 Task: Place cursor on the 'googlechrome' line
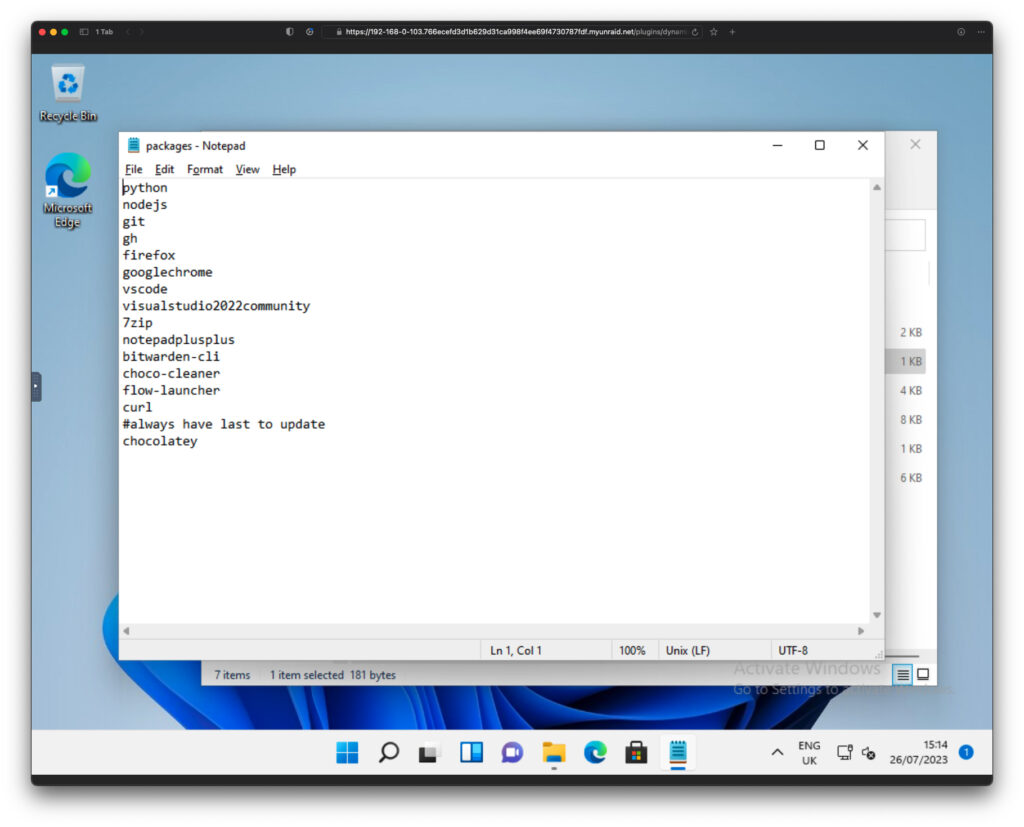click(x=167, y=272)
